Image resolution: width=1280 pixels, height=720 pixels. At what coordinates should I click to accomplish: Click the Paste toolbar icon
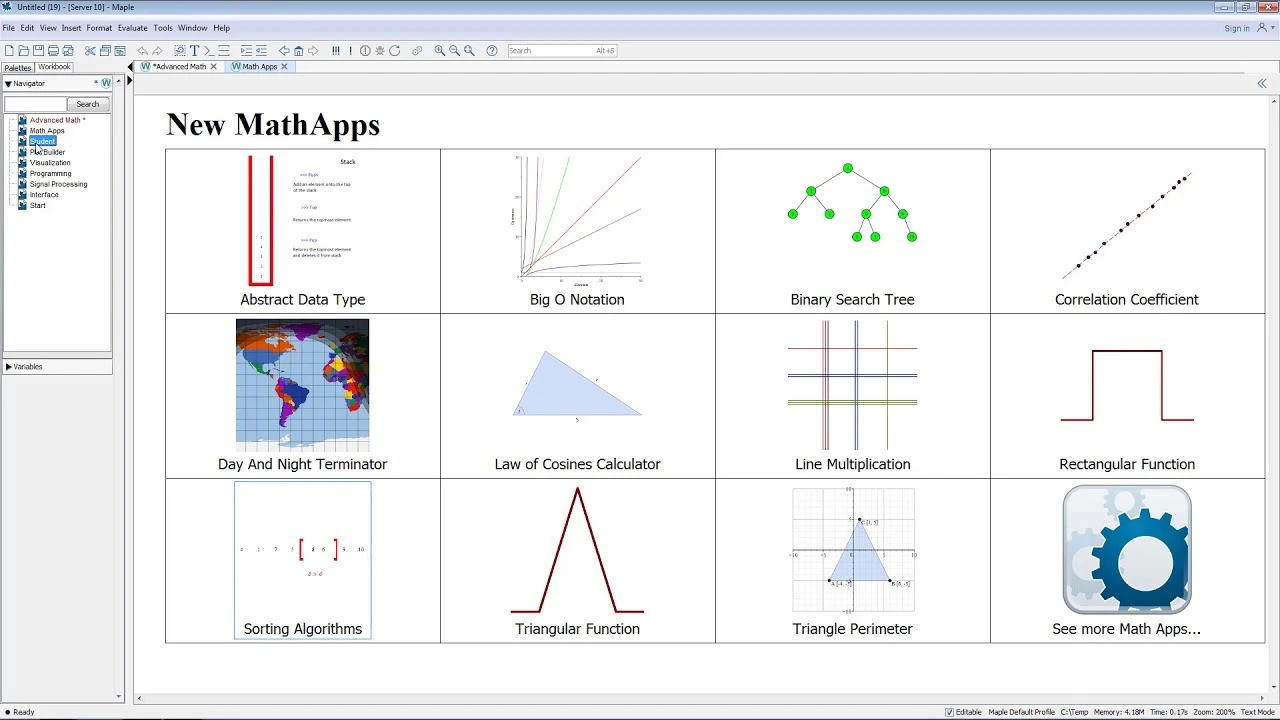120,50
